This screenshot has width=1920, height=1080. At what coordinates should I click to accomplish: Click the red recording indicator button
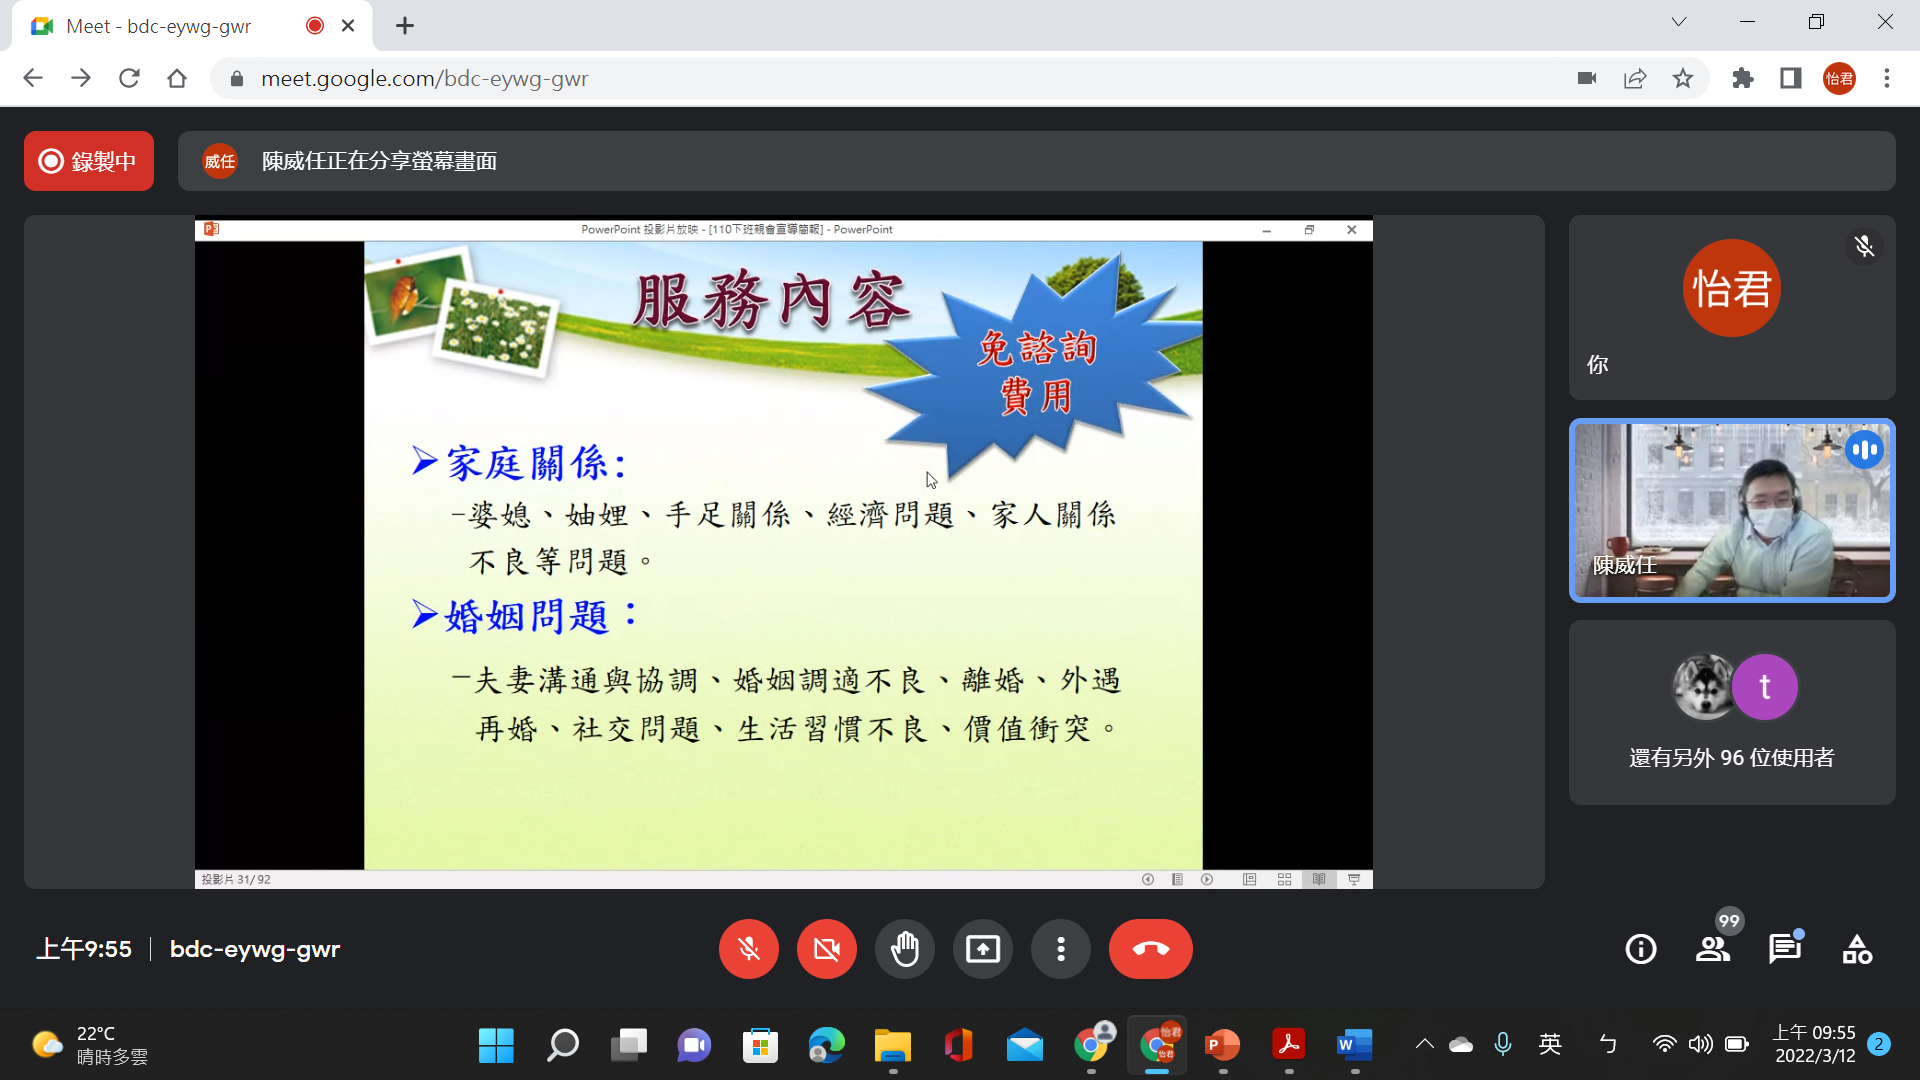coord(89,161)
